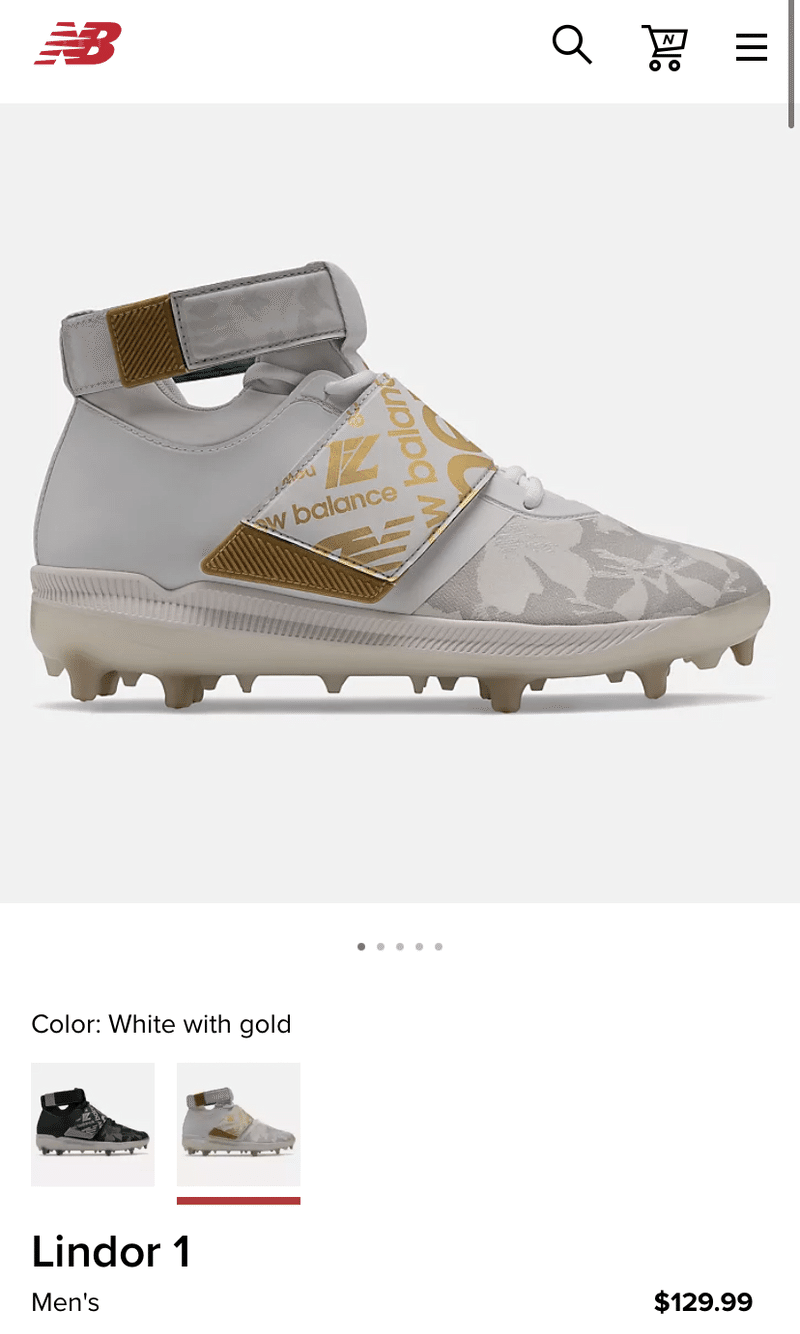
Task: Click the Lindor 1 product title
Action: pos(111,1251)
